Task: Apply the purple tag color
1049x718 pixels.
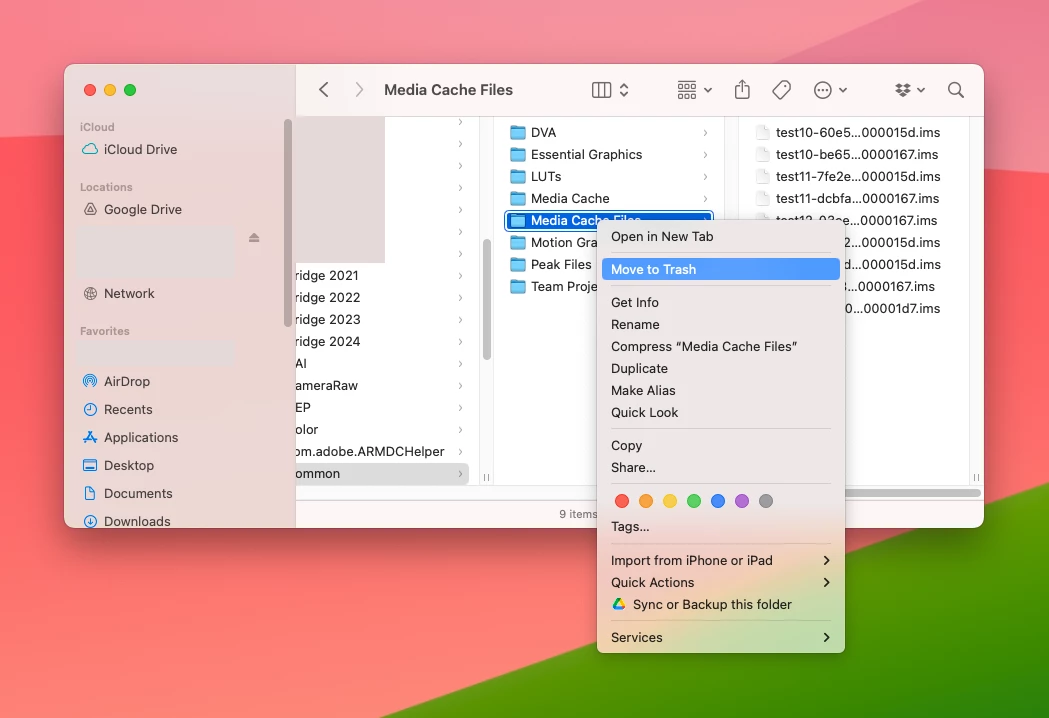Action: (742, 501)
